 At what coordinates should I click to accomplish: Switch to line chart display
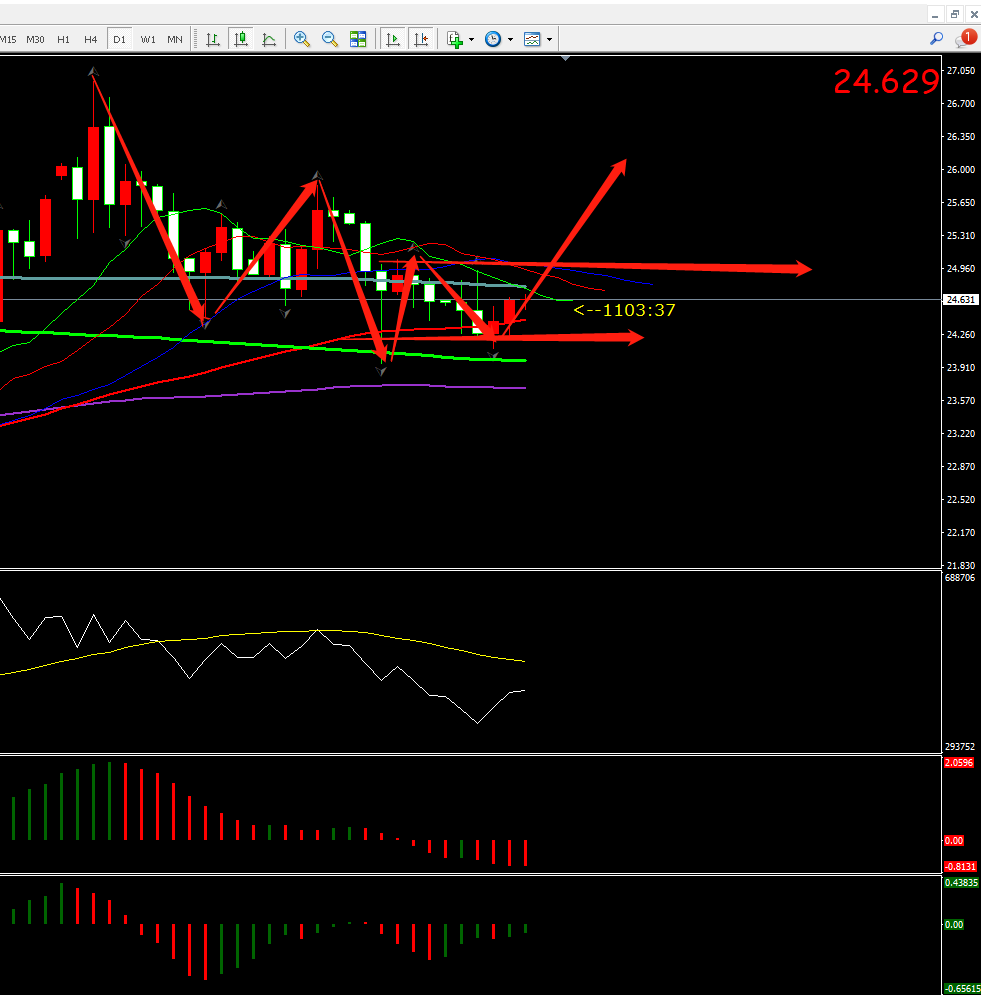click(269, 39)
